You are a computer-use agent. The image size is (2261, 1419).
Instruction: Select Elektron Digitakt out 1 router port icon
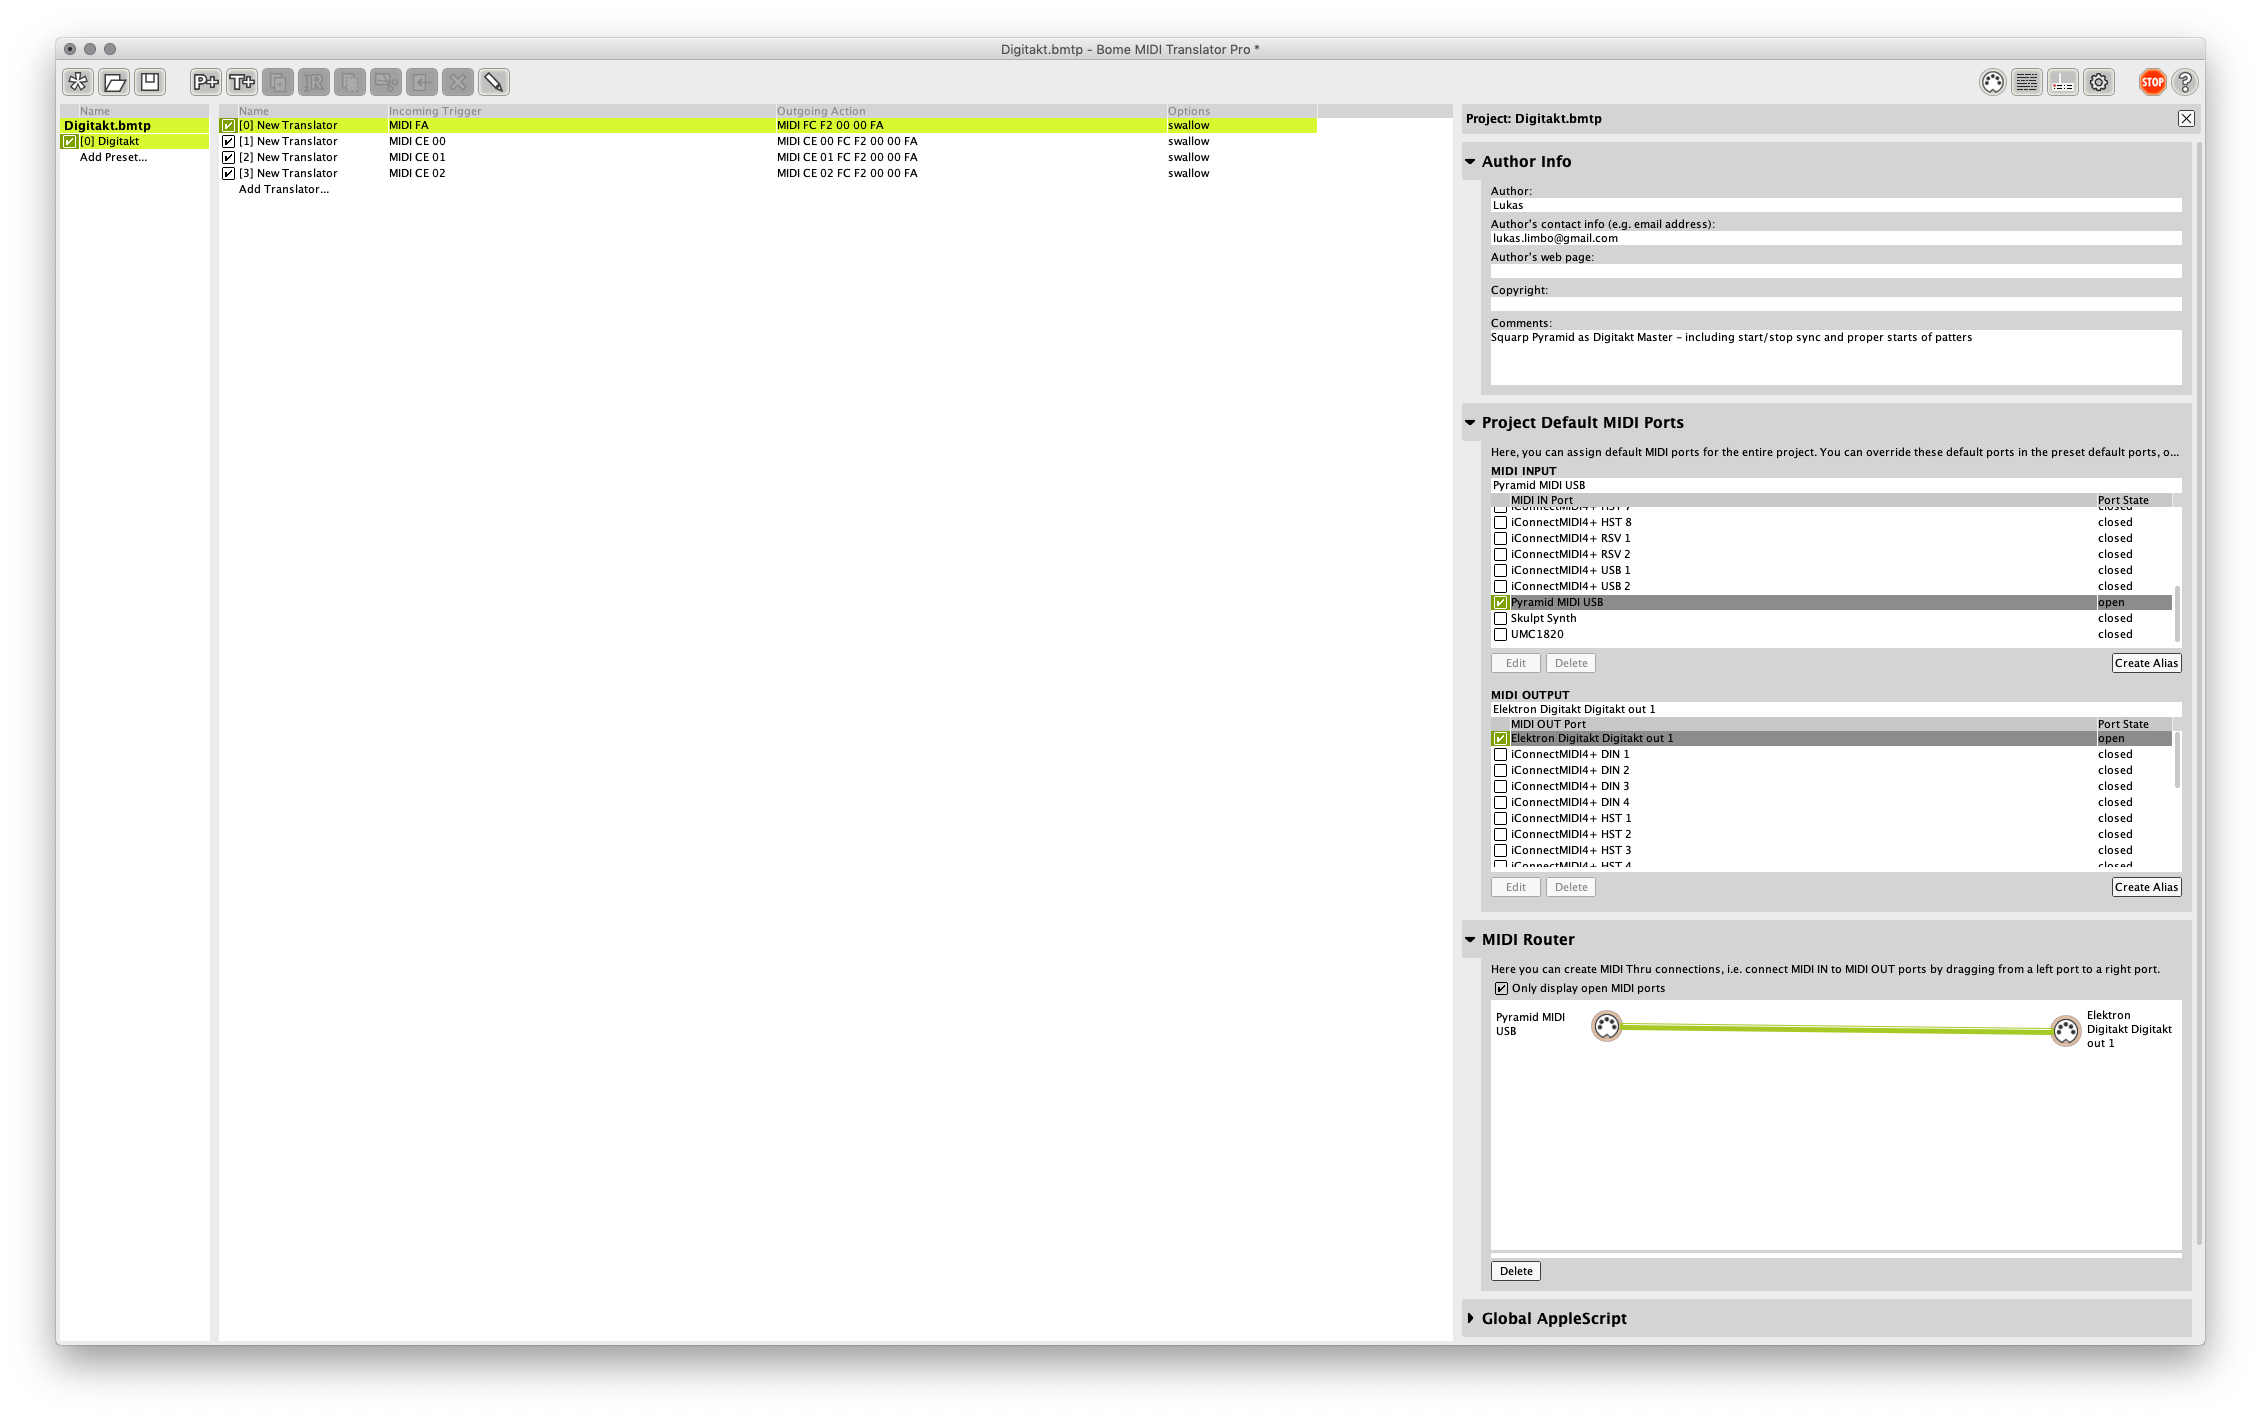point(2066,1030)
